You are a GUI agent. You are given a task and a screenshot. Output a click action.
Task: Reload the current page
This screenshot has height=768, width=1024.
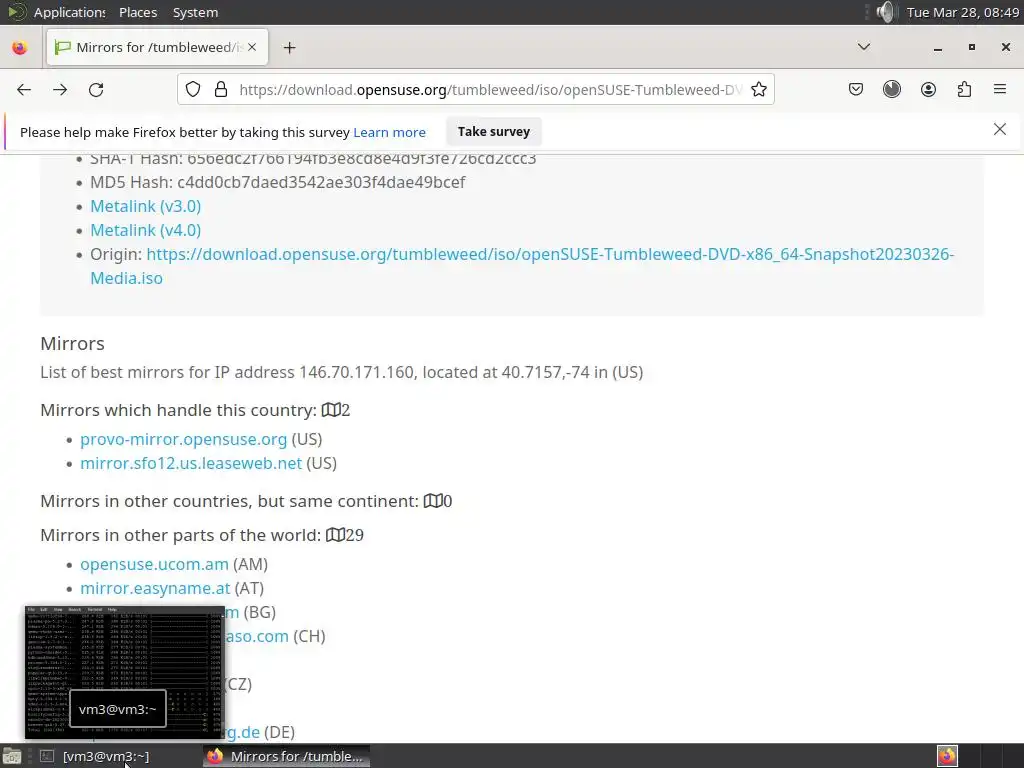96,89
